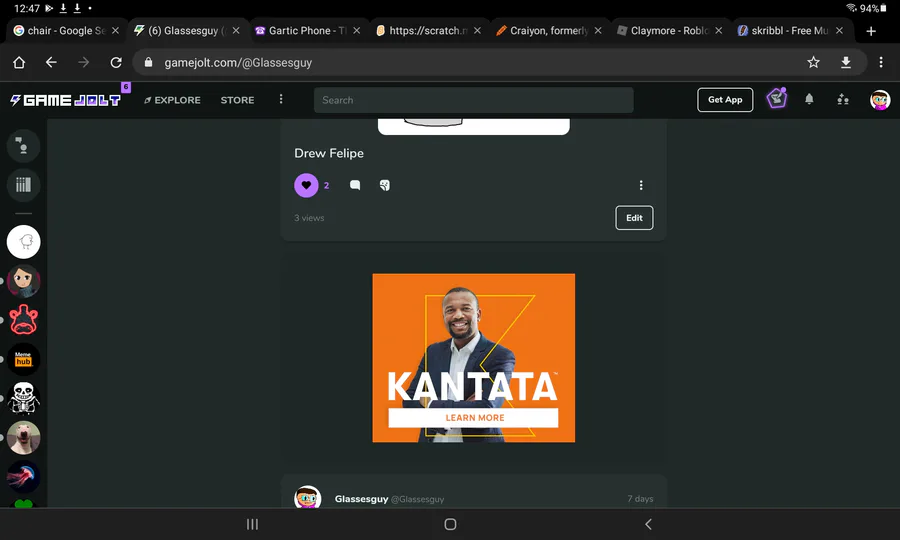Open the Store page
This screenshot has width=900, height=540.
pos(237,100)
